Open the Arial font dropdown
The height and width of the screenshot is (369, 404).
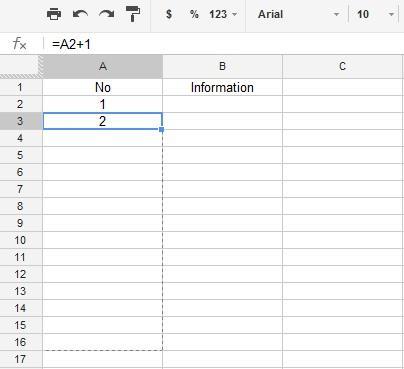point(298,14)
